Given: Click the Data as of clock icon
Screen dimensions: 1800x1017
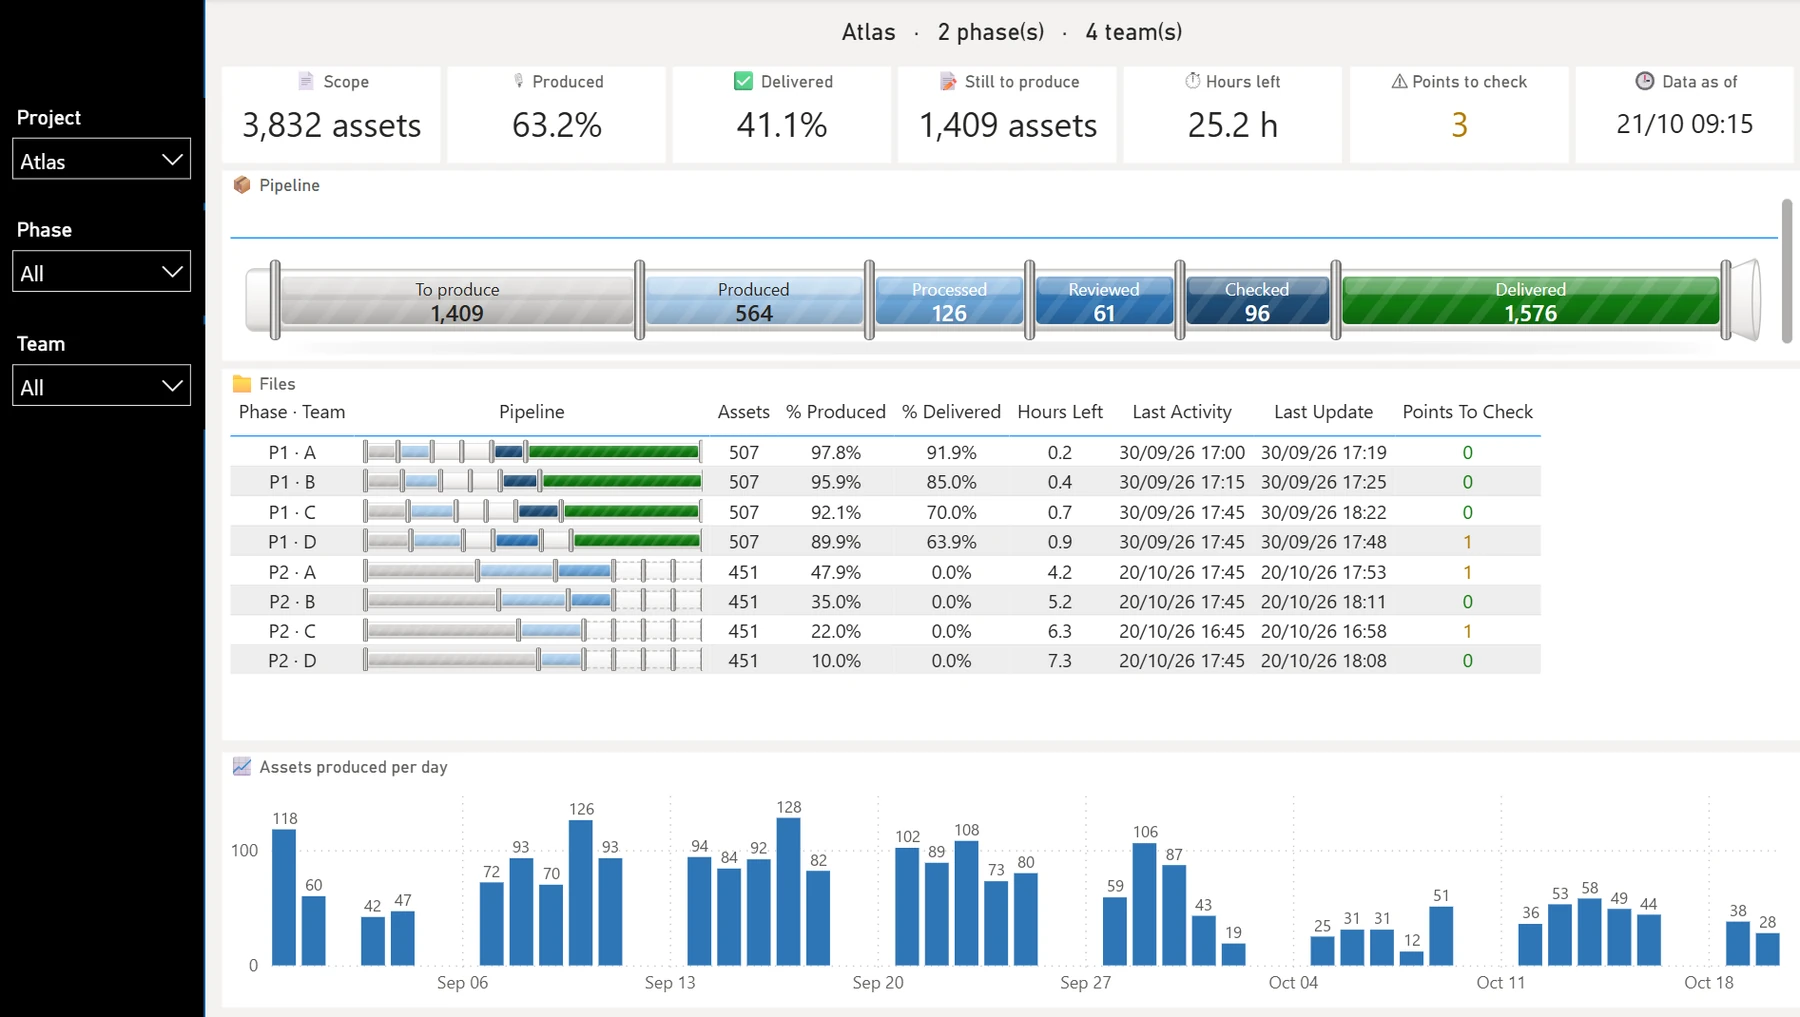Looking at the screenshot, I should pos(1644,81).
